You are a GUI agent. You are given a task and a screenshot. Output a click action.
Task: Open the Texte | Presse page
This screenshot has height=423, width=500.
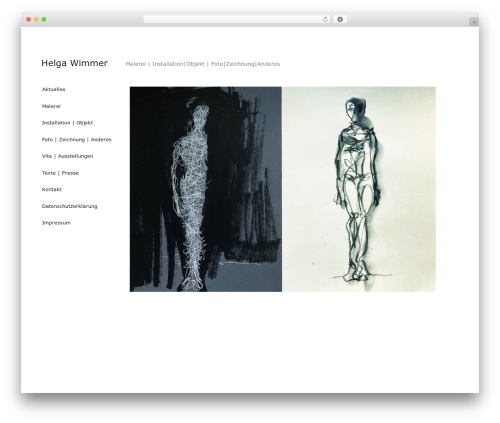(60, 173)
